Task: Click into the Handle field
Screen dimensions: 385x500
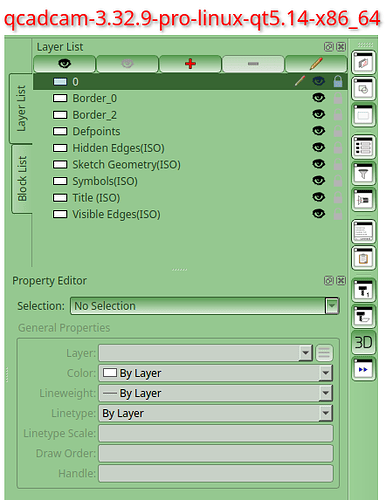Action: click(x=216, y=473)
